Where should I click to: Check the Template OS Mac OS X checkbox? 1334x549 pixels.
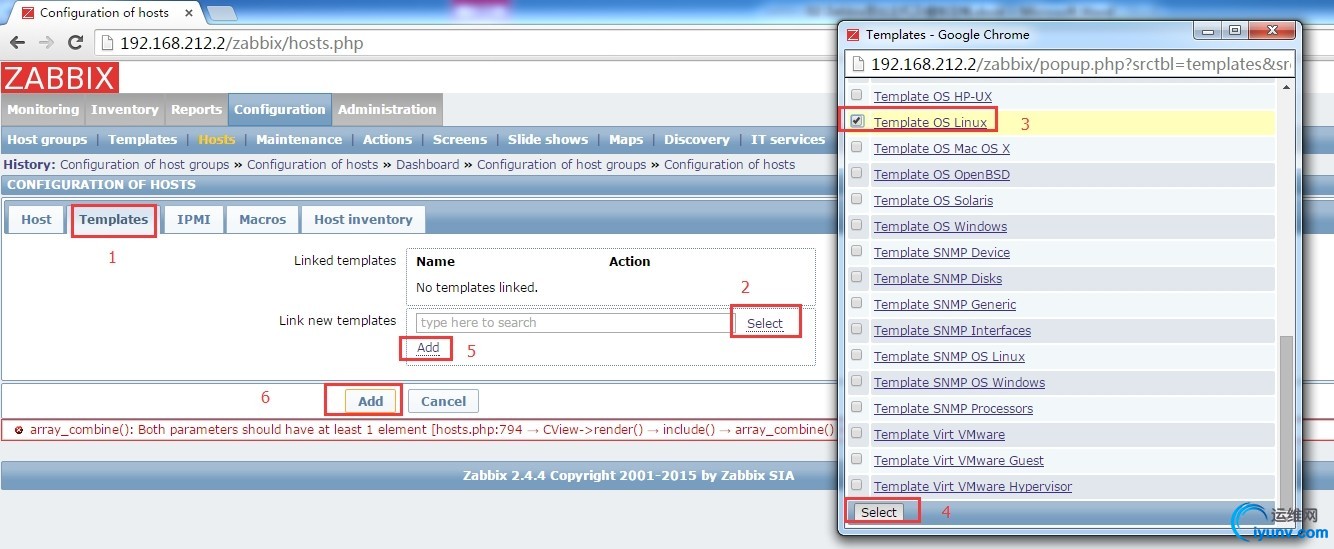coord(856,147)
